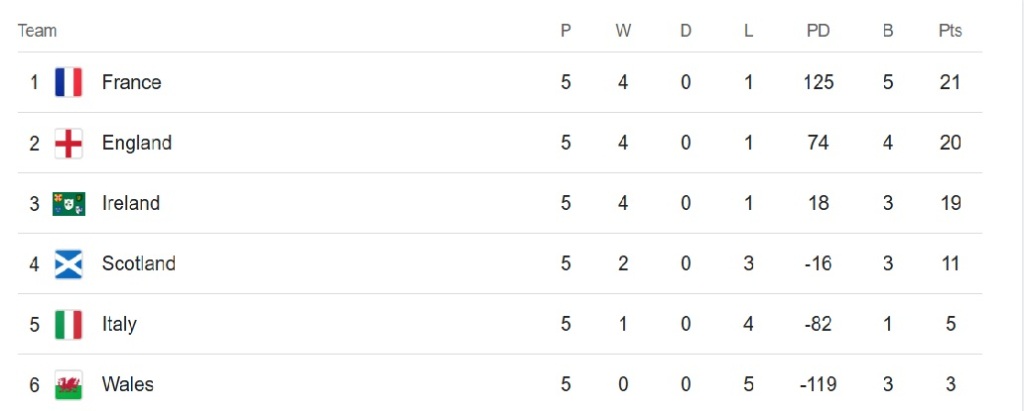
Task: Open the France team link
Action: click(131, 82)
